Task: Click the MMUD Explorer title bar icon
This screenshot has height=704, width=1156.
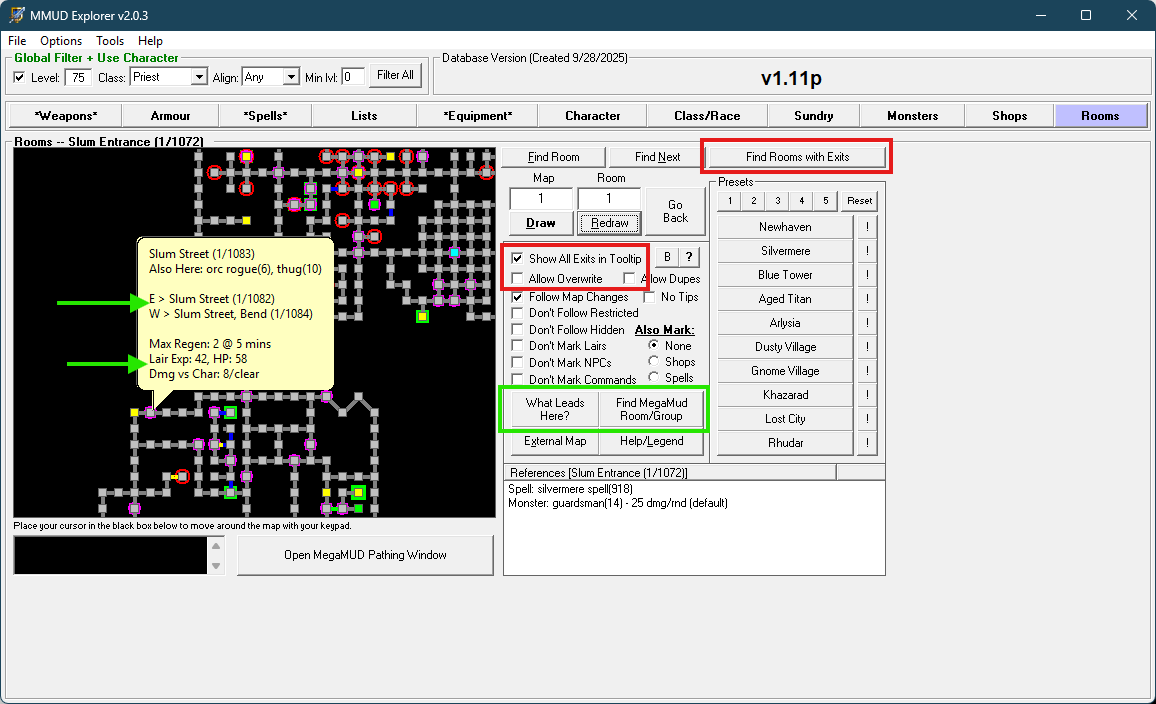Action: (x=17, y=15)
